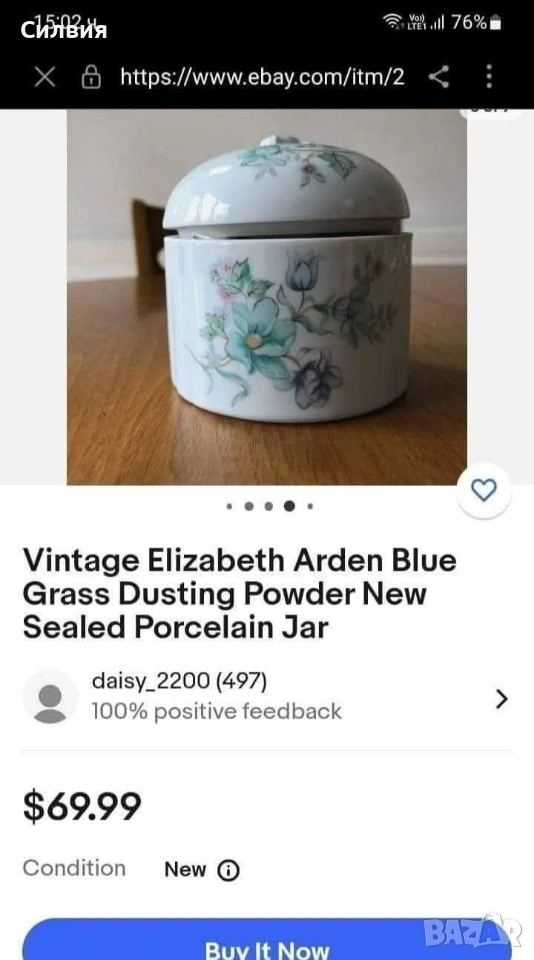
Task: Tap the ebay.com URL address bar
Action: pos(262,77)
